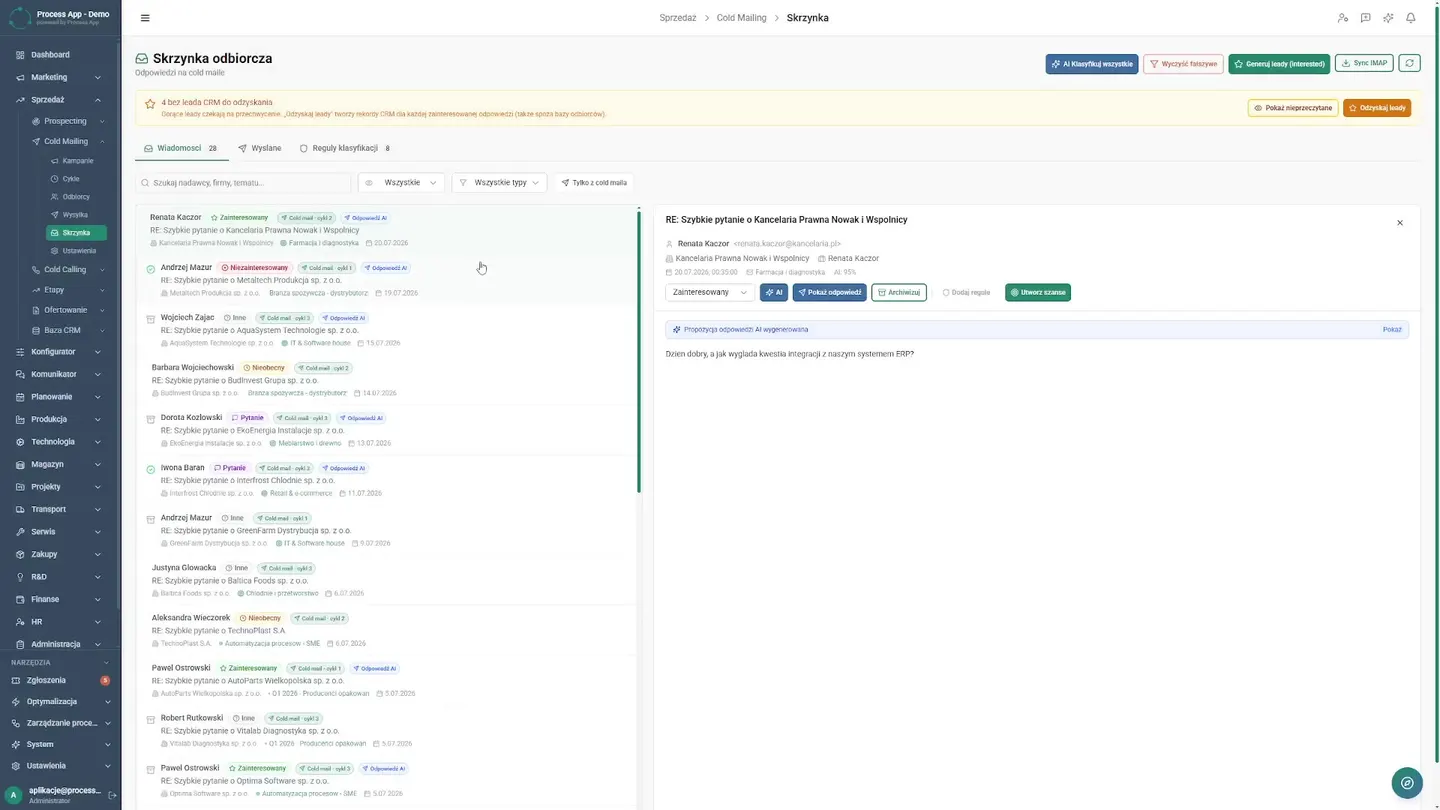Open Ustawienia under Cold Mailing
The width and height of the screenshot is (1440, 810).
pyautogui.click(x=77, y=251)
